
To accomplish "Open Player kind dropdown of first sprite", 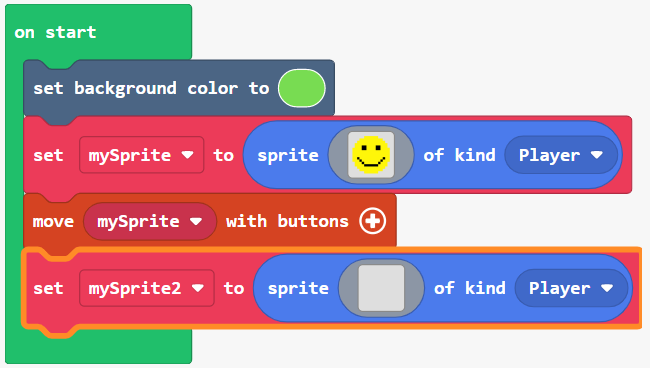I will tap(561, 155).
